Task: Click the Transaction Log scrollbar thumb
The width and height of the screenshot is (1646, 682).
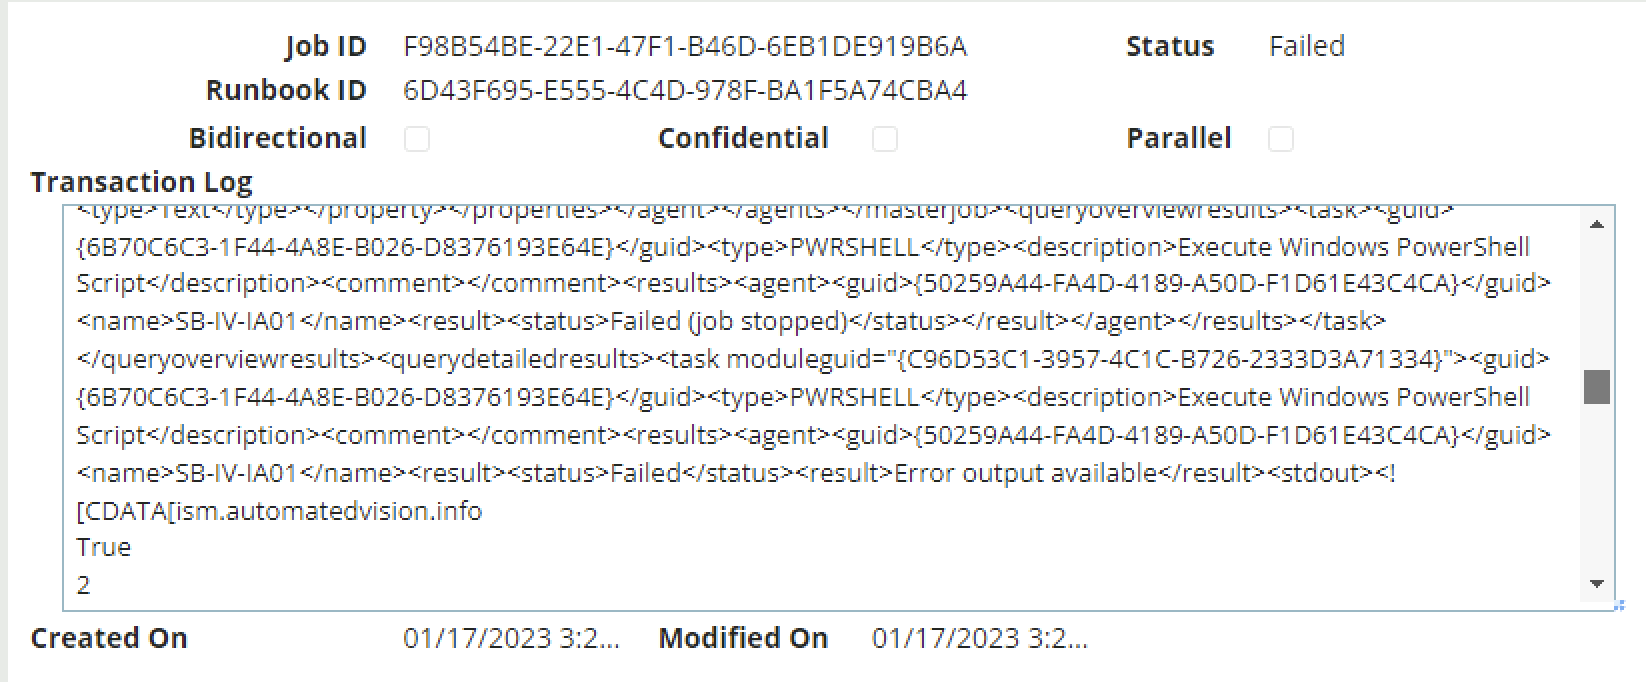Action: point(1597,387)
